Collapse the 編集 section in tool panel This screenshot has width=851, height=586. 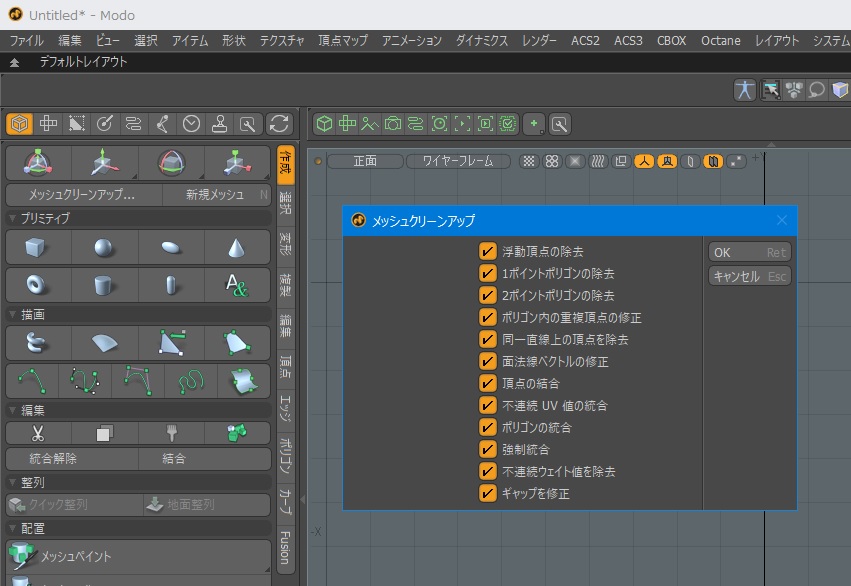12,410
